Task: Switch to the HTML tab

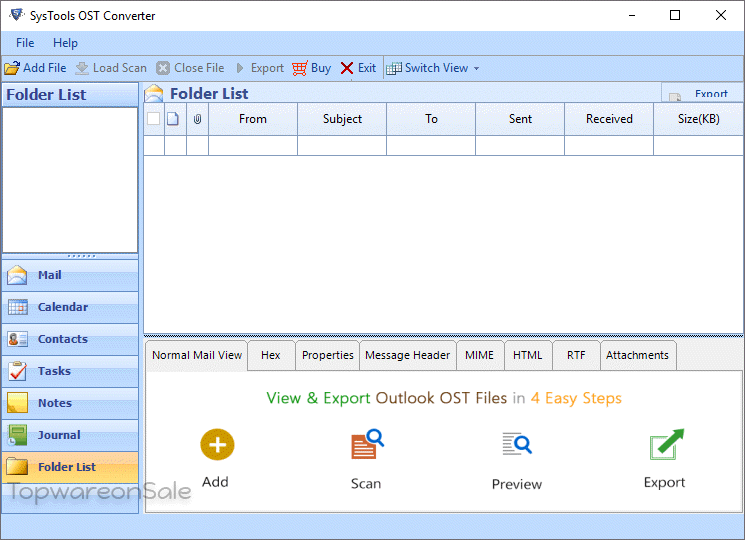Action: 528,355
